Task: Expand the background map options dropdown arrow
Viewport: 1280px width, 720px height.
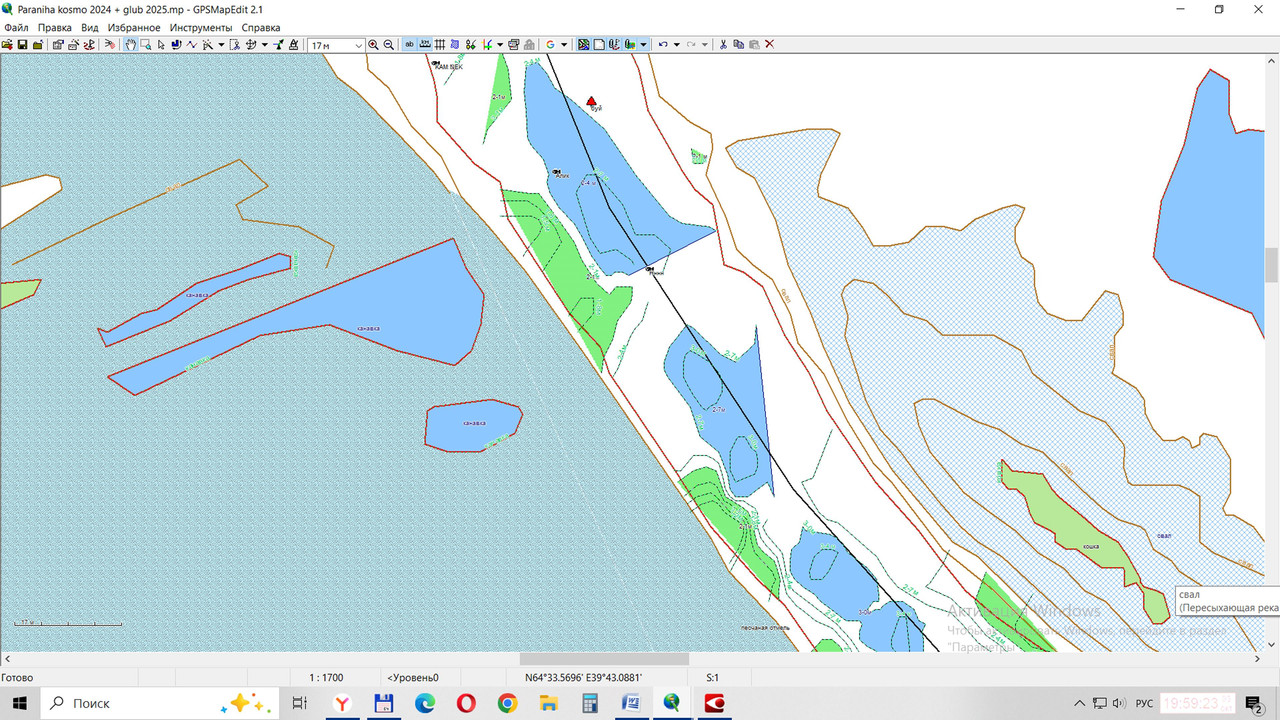Action: 644,45
